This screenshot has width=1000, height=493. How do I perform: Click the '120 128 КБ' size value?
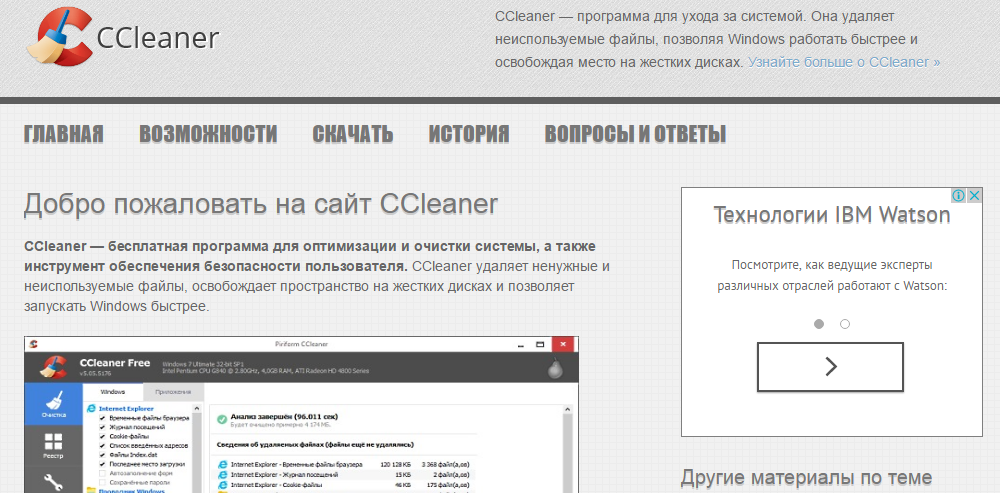point(395,464)
